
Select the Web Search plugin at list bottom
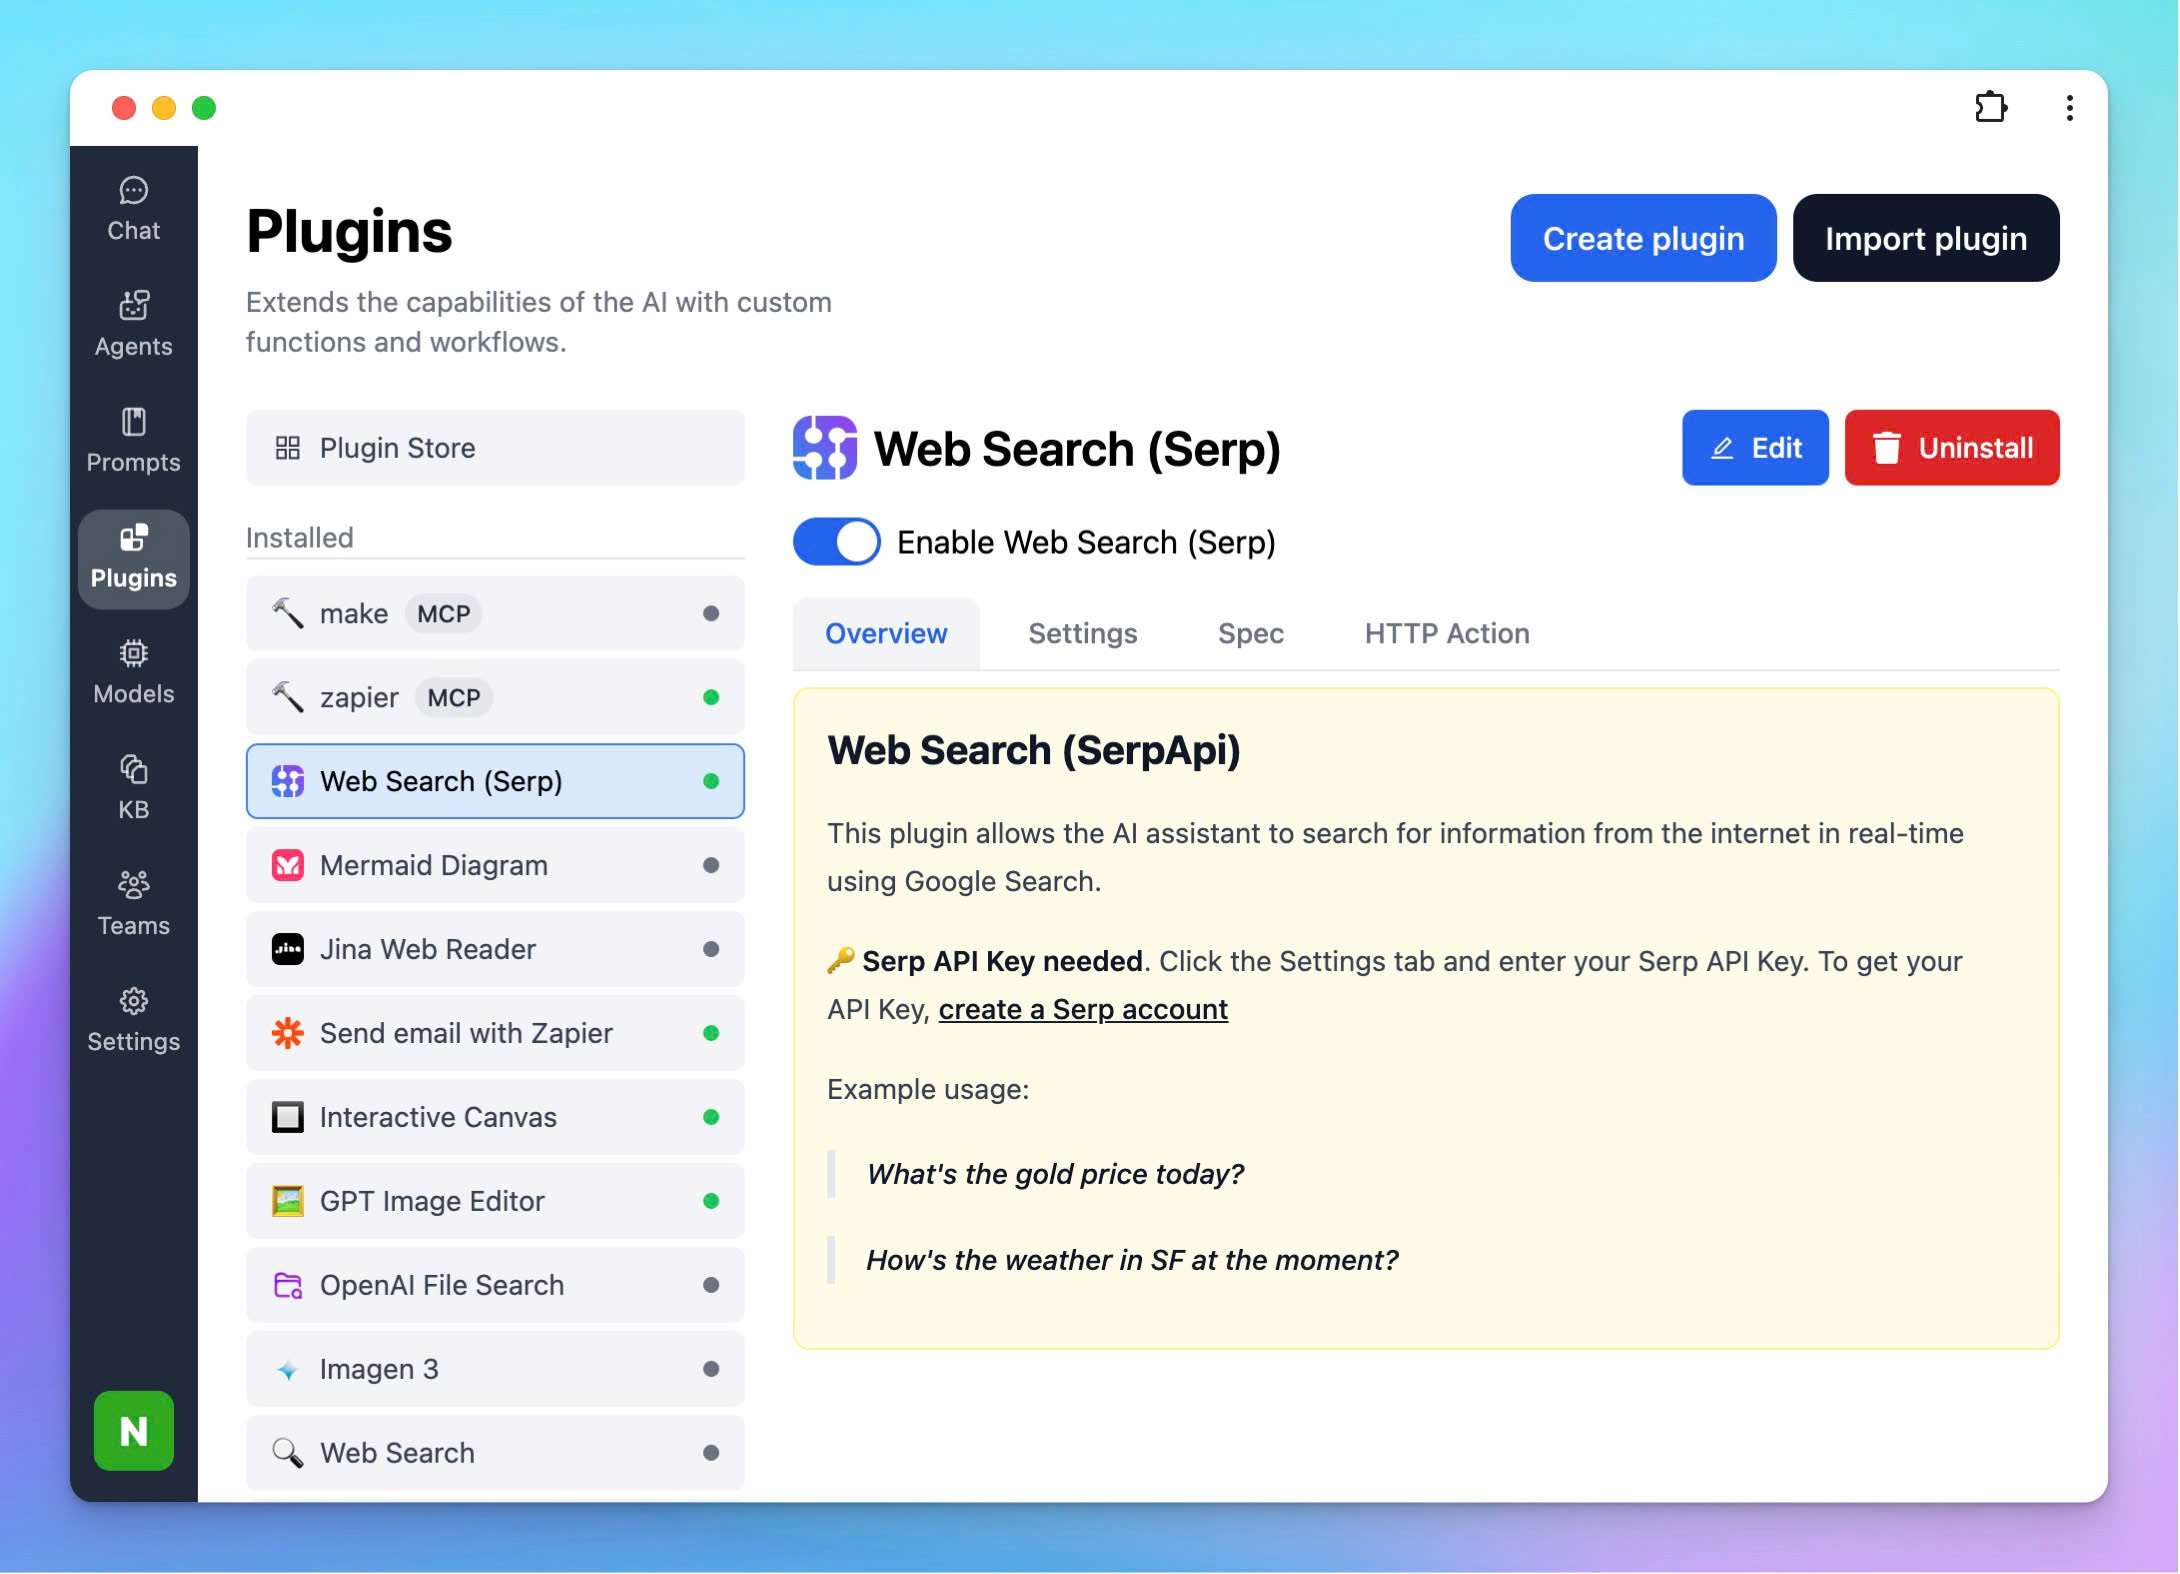click(x=495, y=1453)
